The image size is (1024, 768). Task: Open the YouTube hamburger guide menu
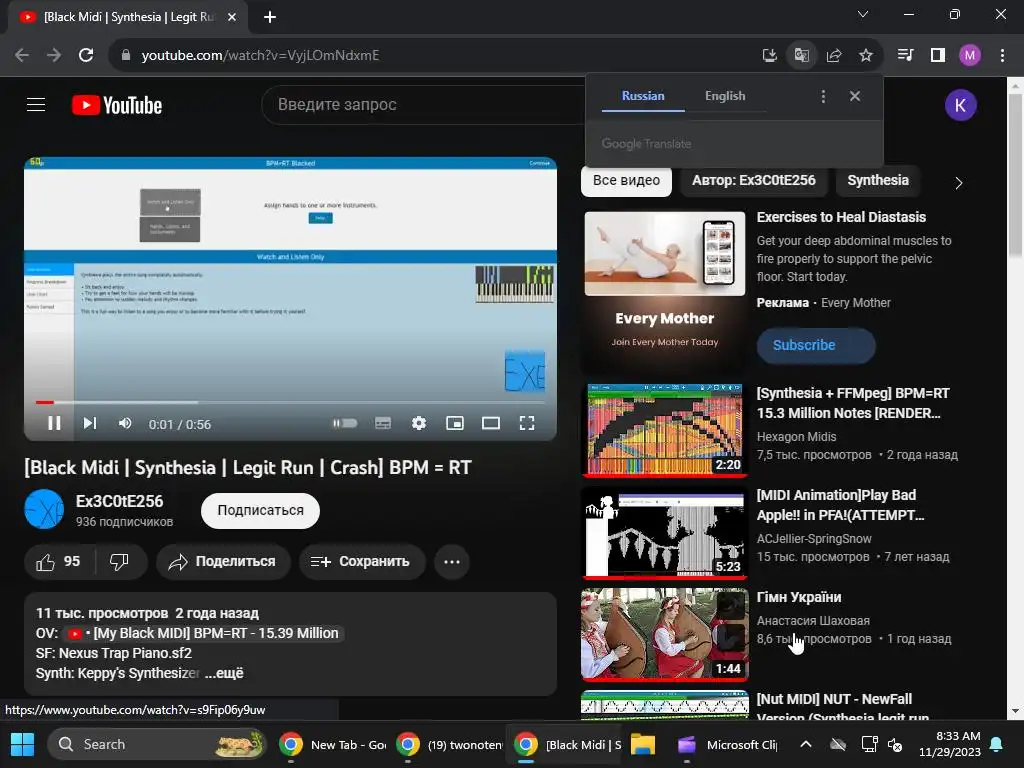pyautogui.click(x=36, y=104)
